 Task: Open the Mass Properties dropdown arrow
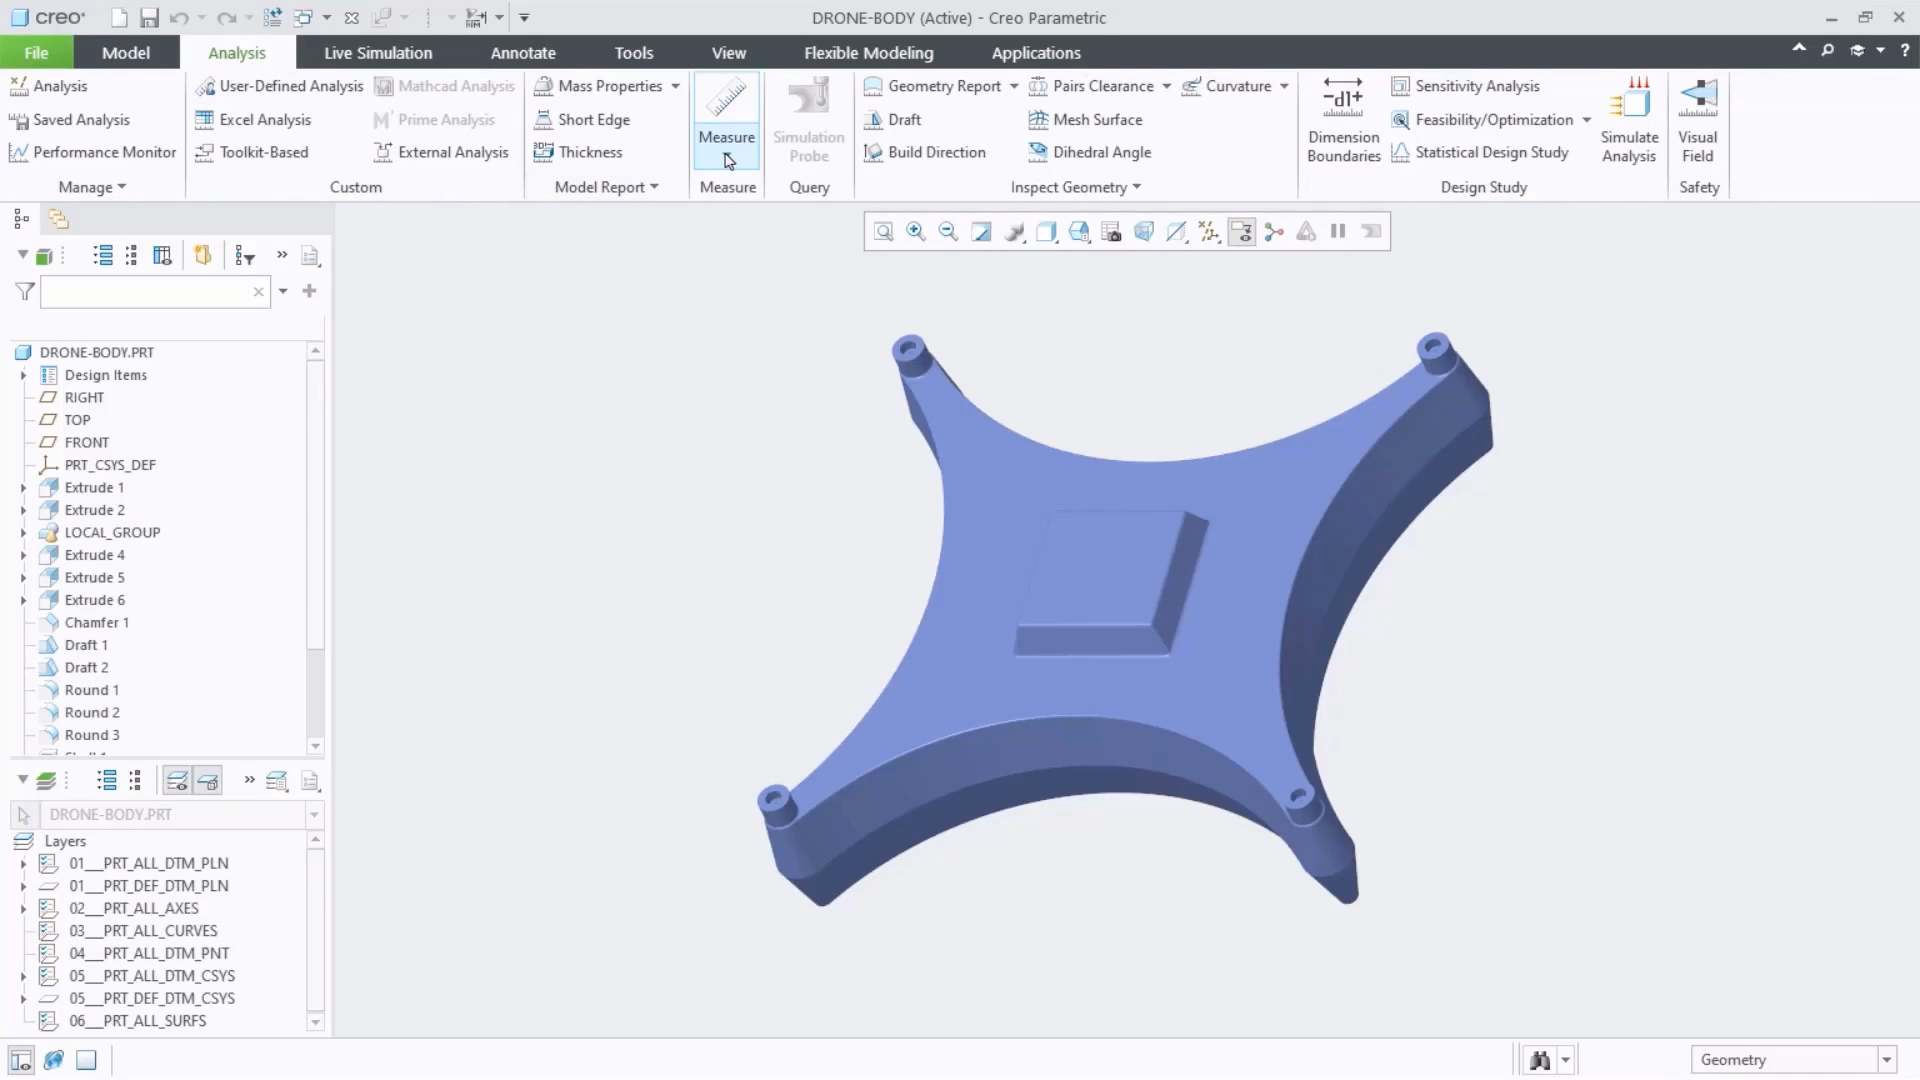click(676, 86)
